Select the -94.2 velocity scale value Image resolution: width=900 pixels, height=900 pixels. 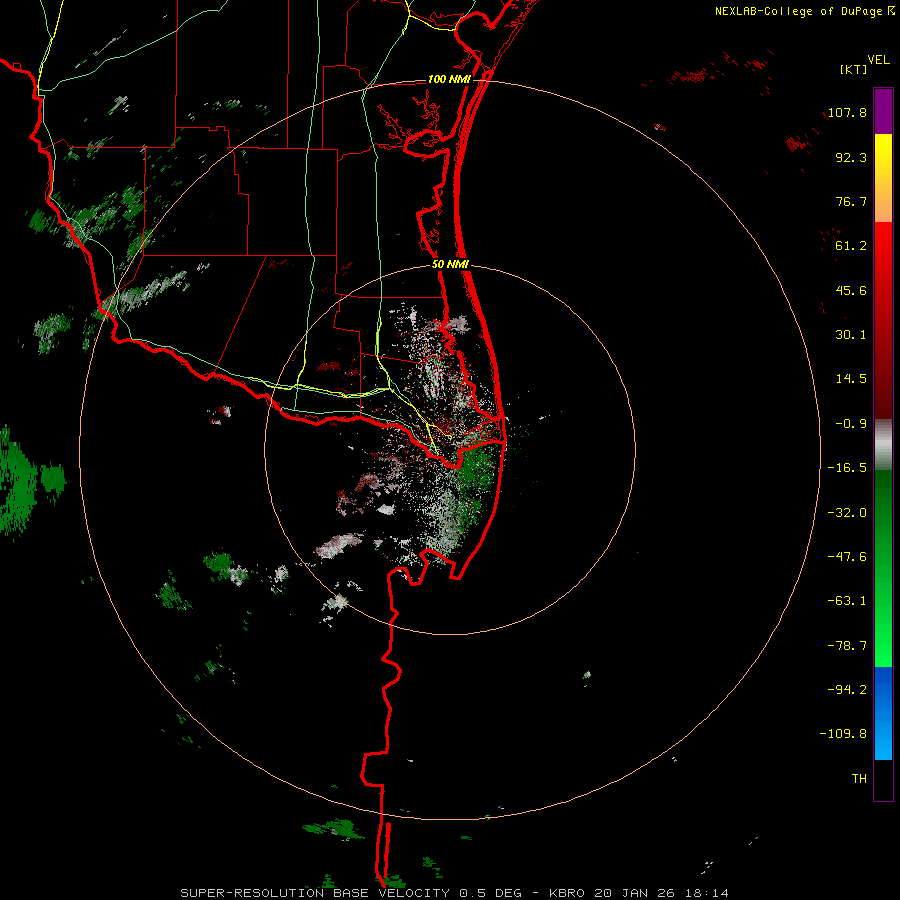pyautogui.click(x=847, y=690)
